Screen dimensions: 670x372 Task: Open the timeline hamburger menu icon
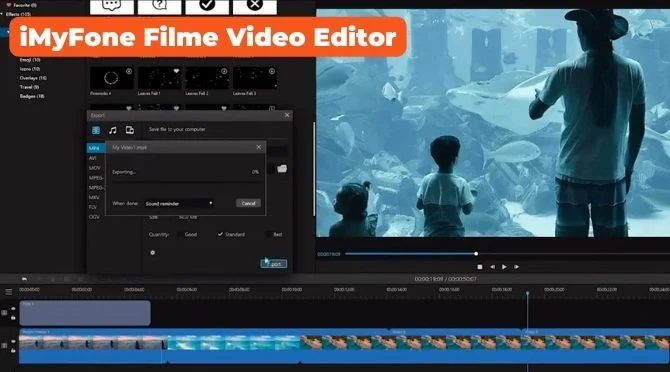tap(9, 292)
